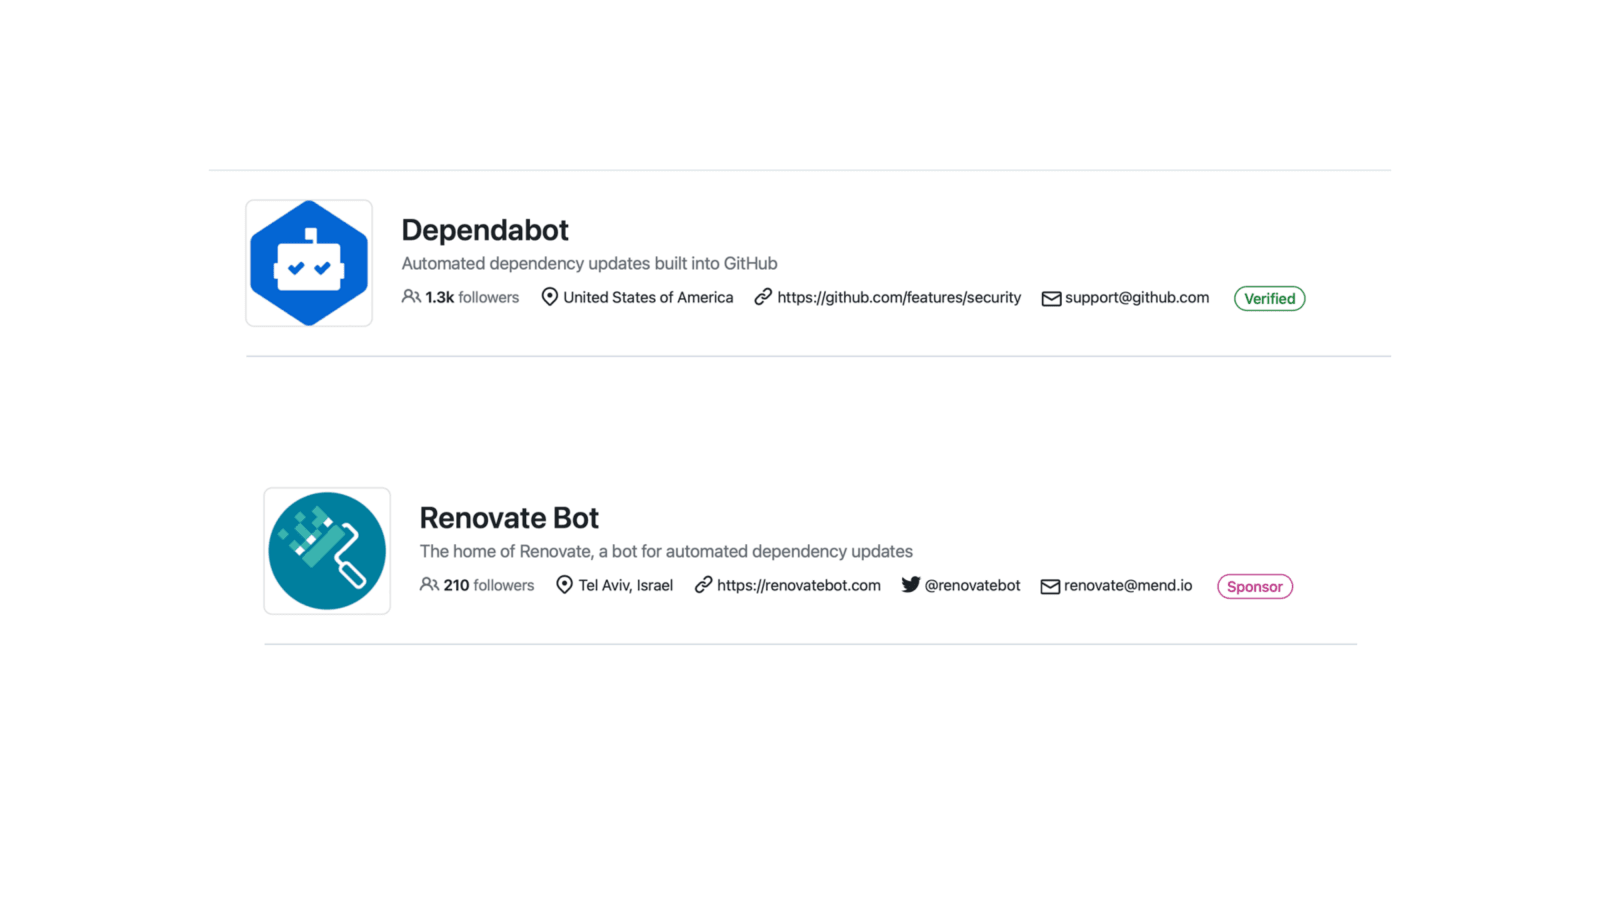Open the @renovatebot Twitter handle
This screenshot has width=1600, height=900.
972,585
